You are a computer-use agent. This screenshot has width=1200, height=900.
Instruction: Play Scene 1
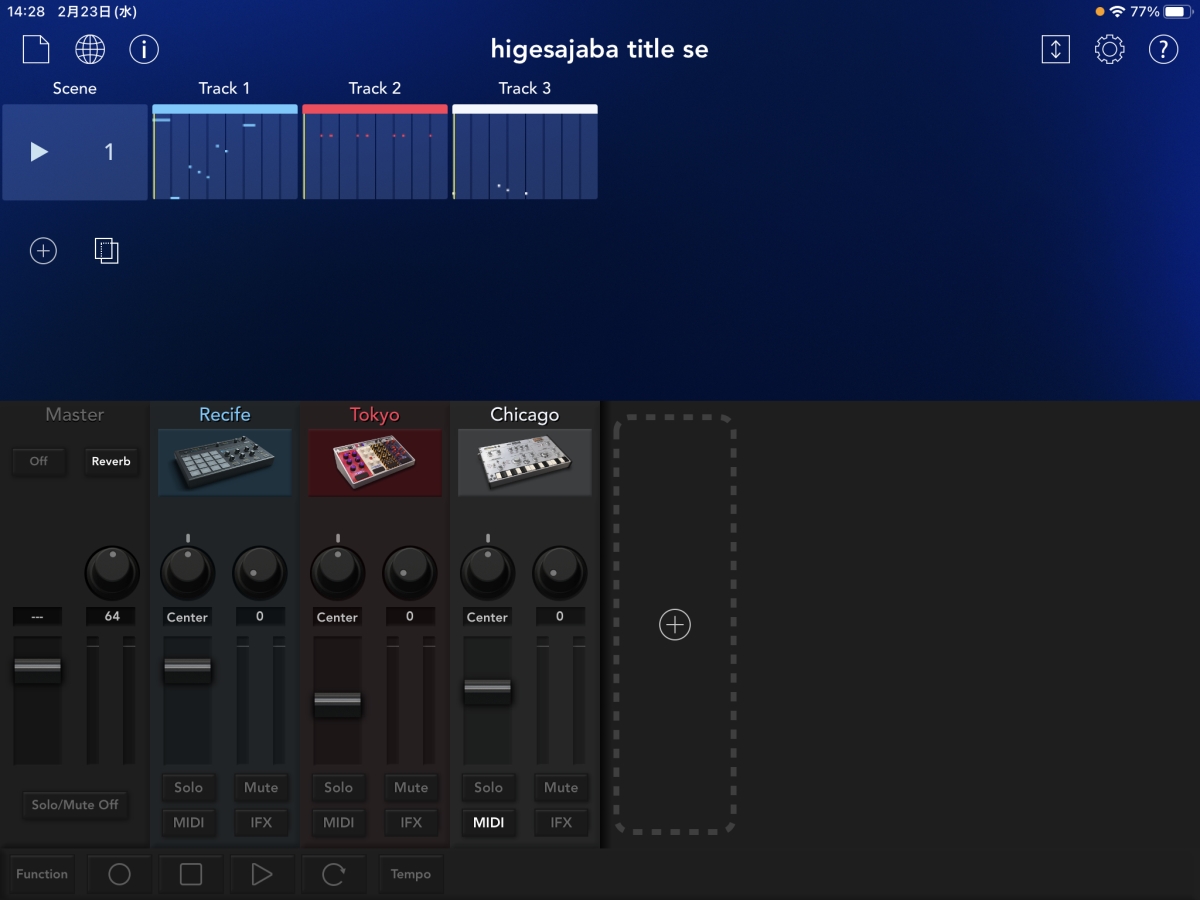pyautogui.click(x=39, y=152)
